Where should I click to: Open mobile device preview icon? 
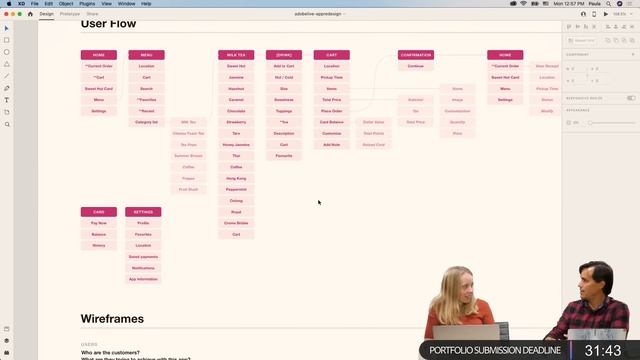point(594,14)
